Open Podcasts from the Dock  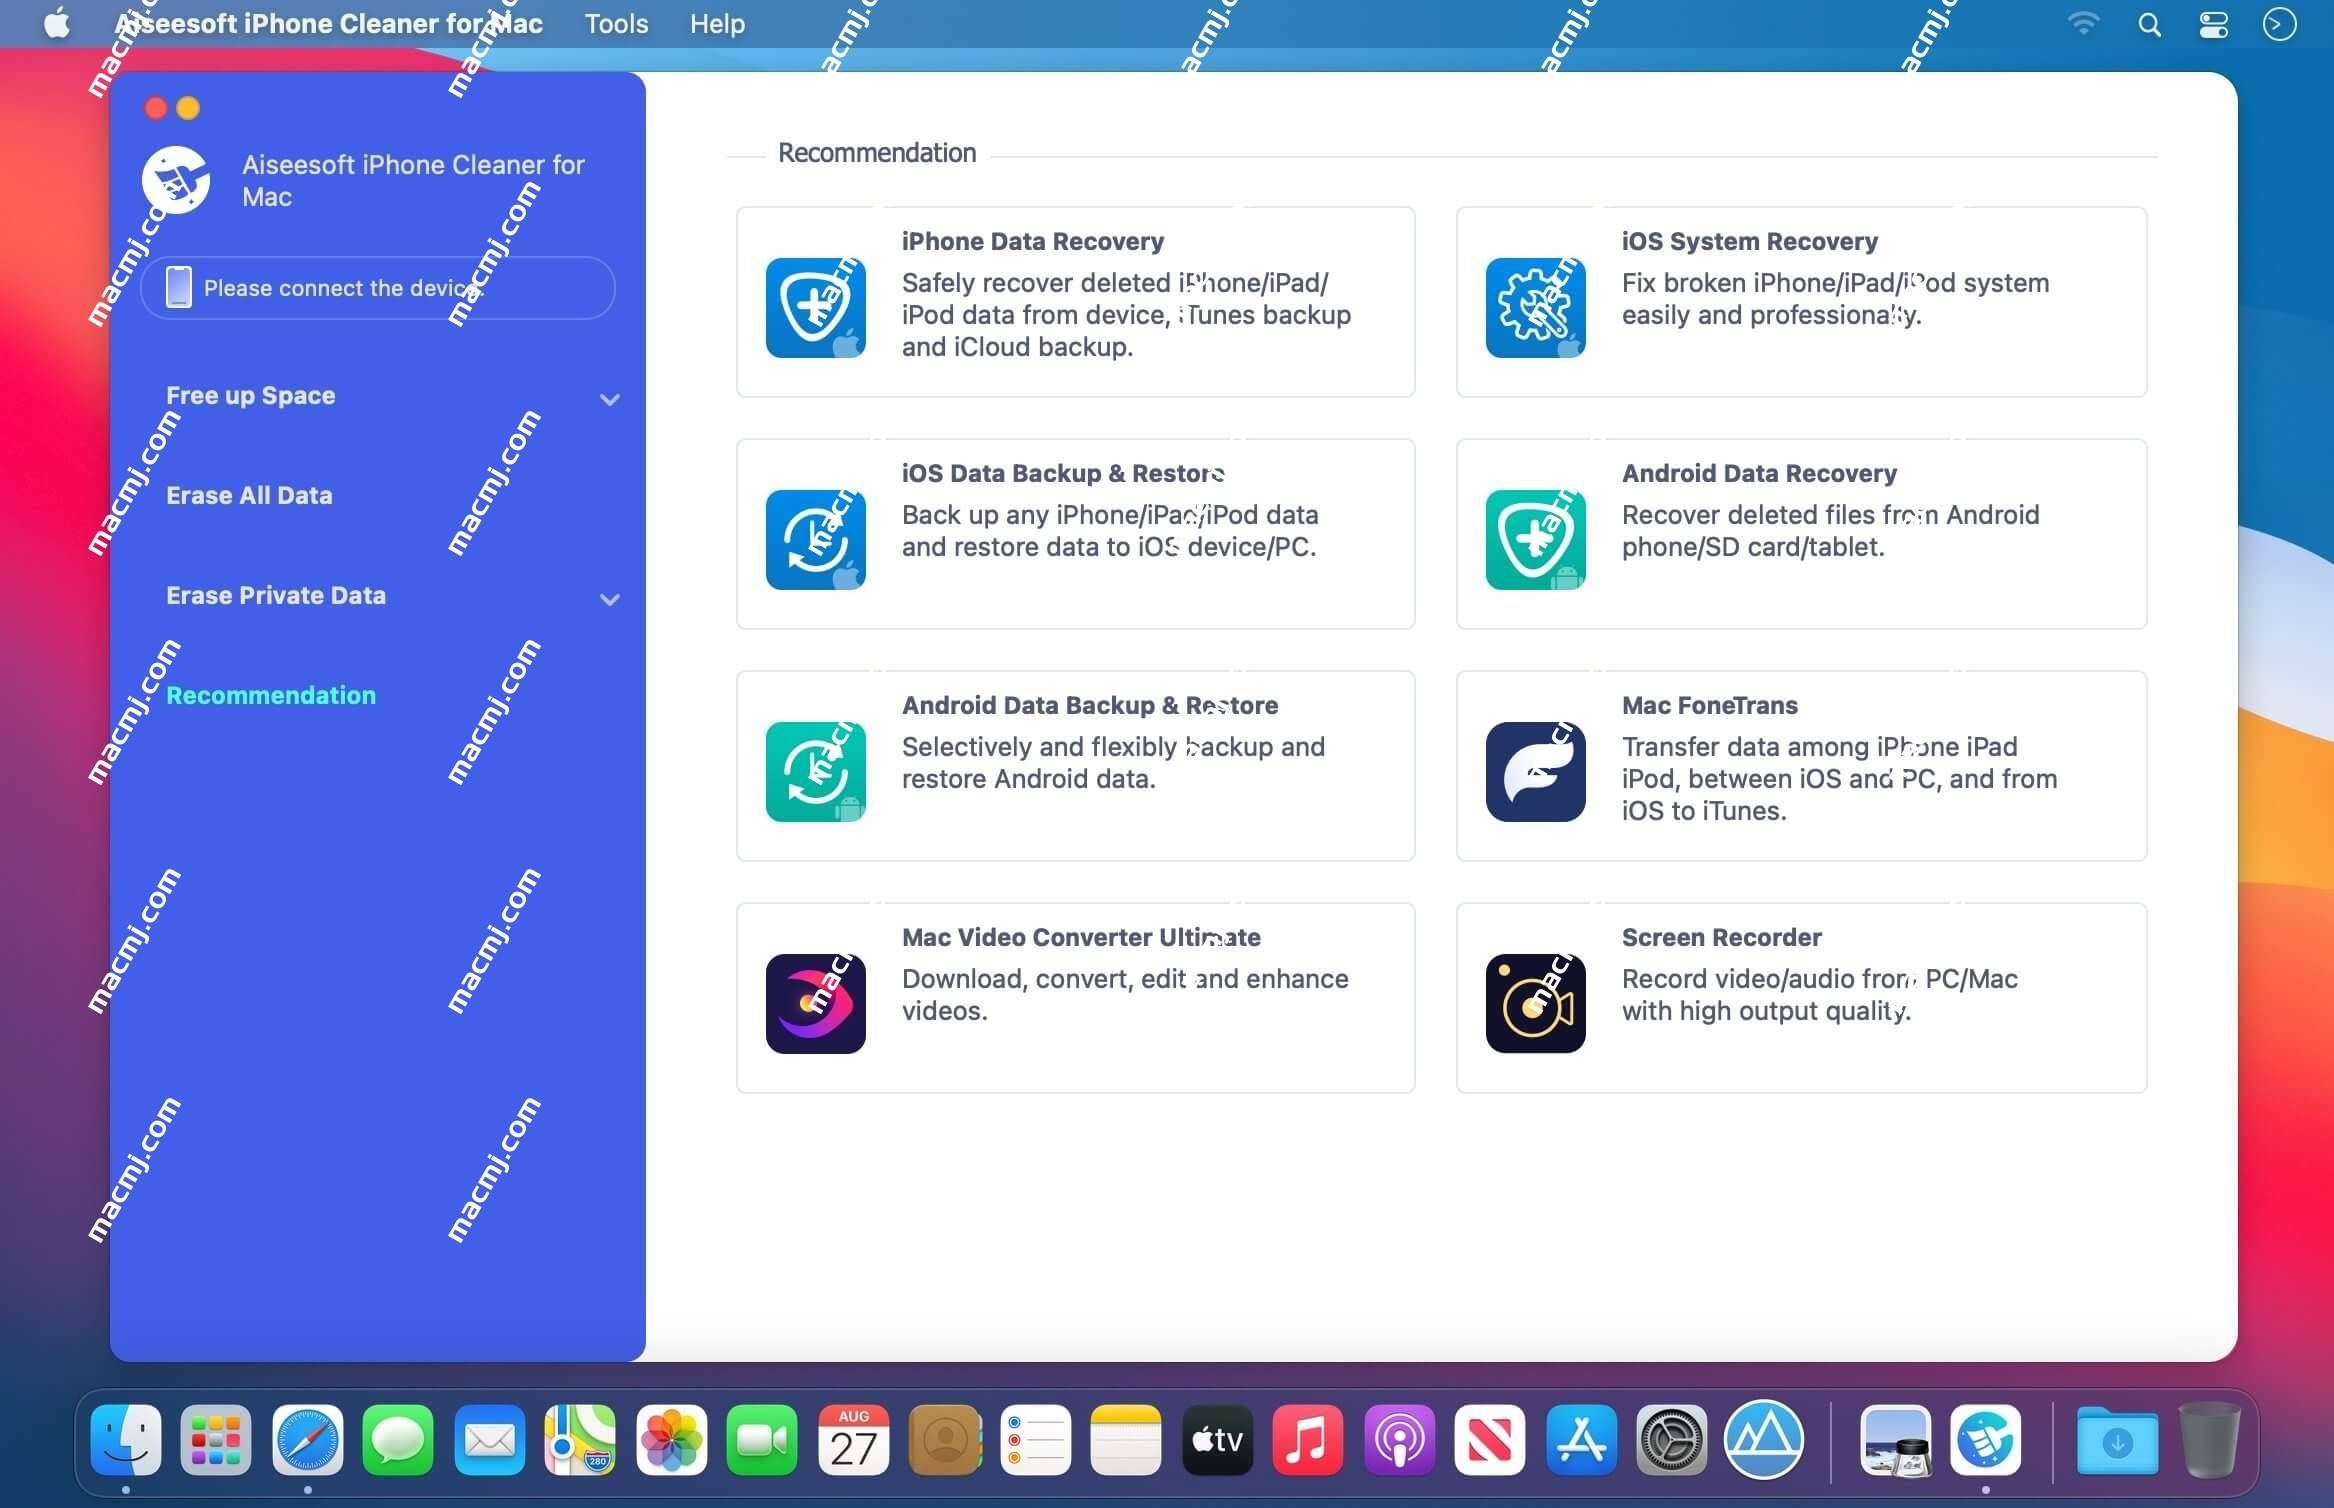[1399, 1440]
